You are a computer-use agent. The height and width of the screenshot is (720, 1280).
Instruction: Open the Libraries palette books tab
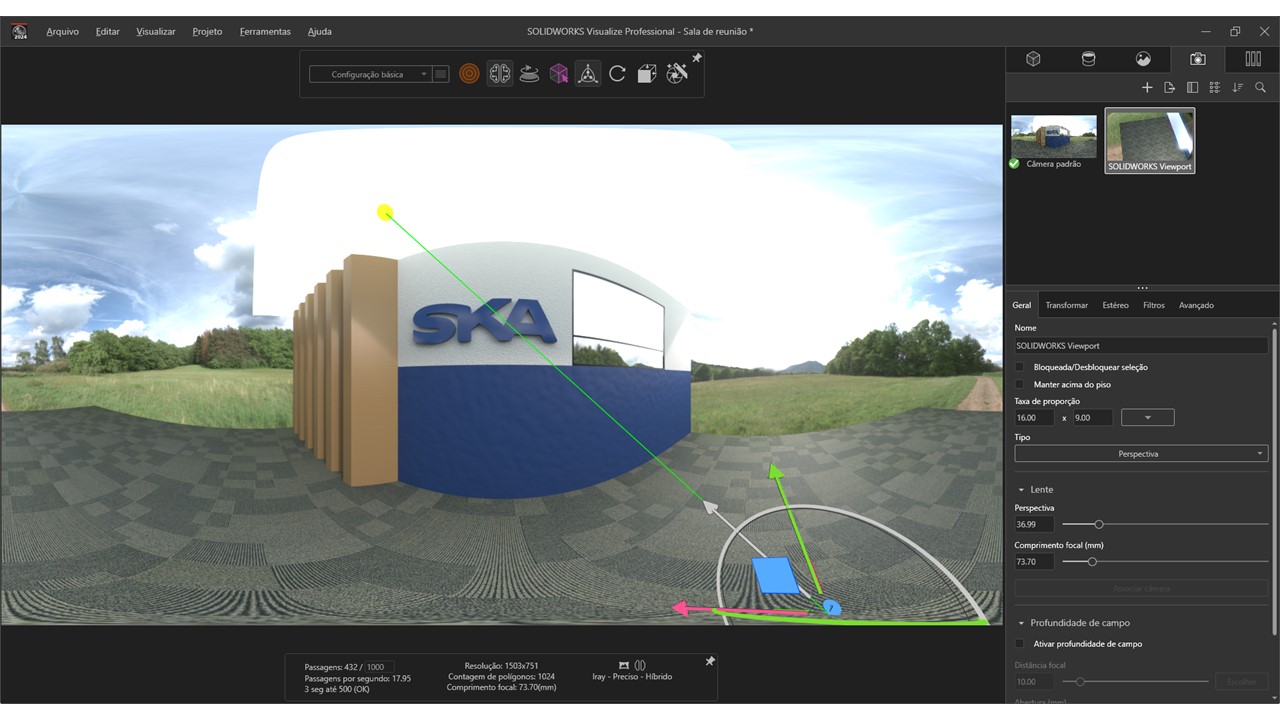[1252, 59]
